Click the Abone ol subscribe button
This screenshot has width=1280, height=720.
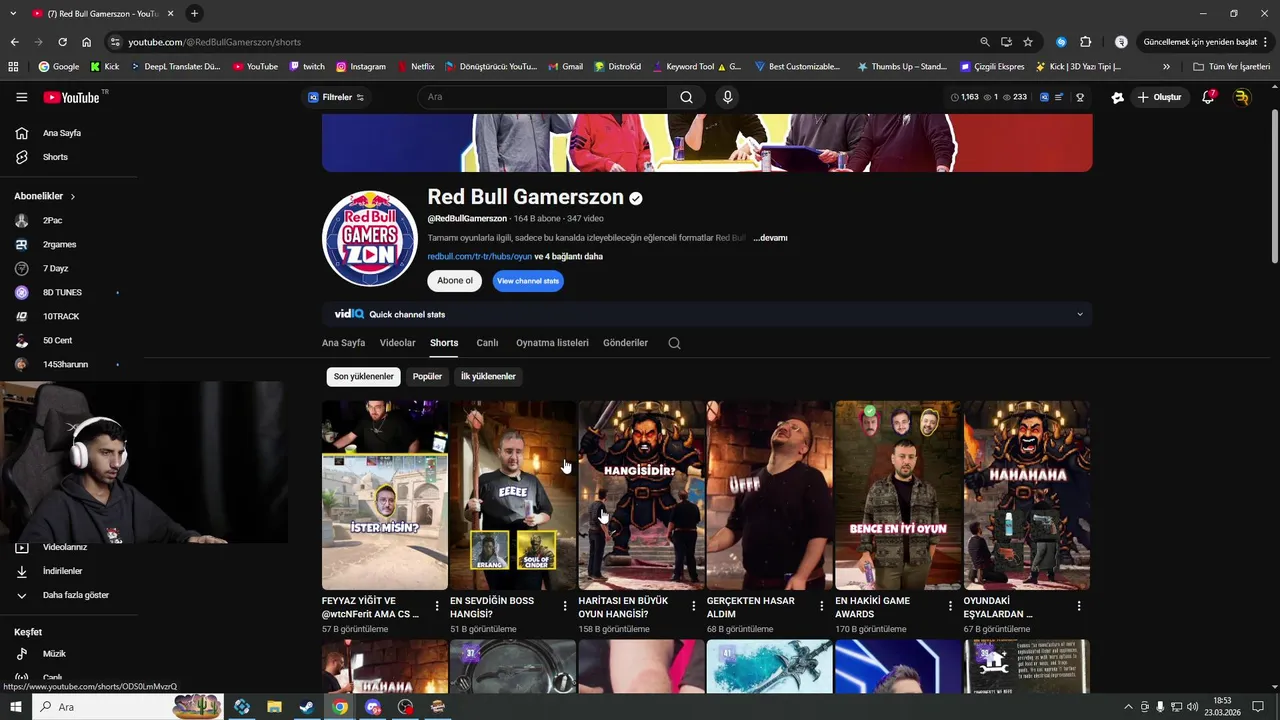[x=455, y=281]
